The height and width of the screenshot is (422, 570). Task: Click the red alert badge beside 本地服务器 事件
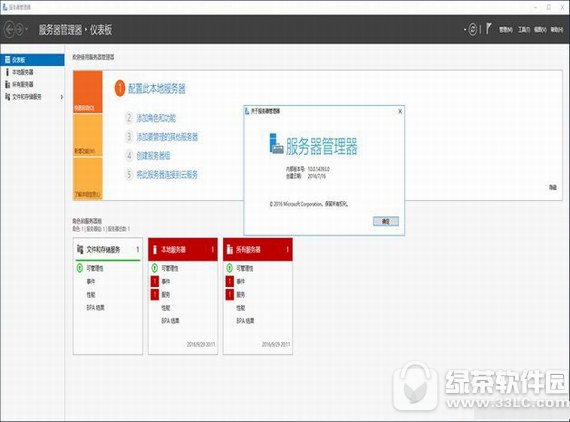(x=155, y=281)
